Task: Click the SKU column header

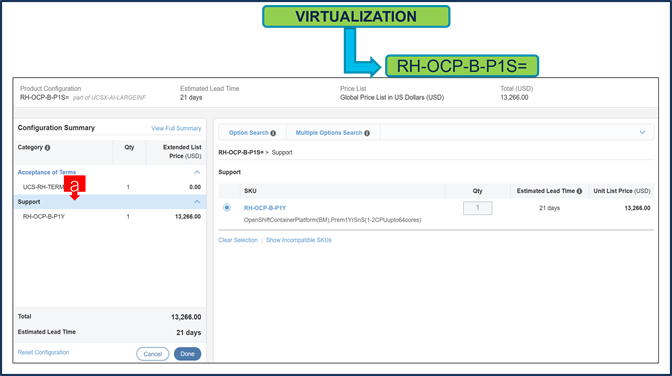Action: tap(250, 191)
